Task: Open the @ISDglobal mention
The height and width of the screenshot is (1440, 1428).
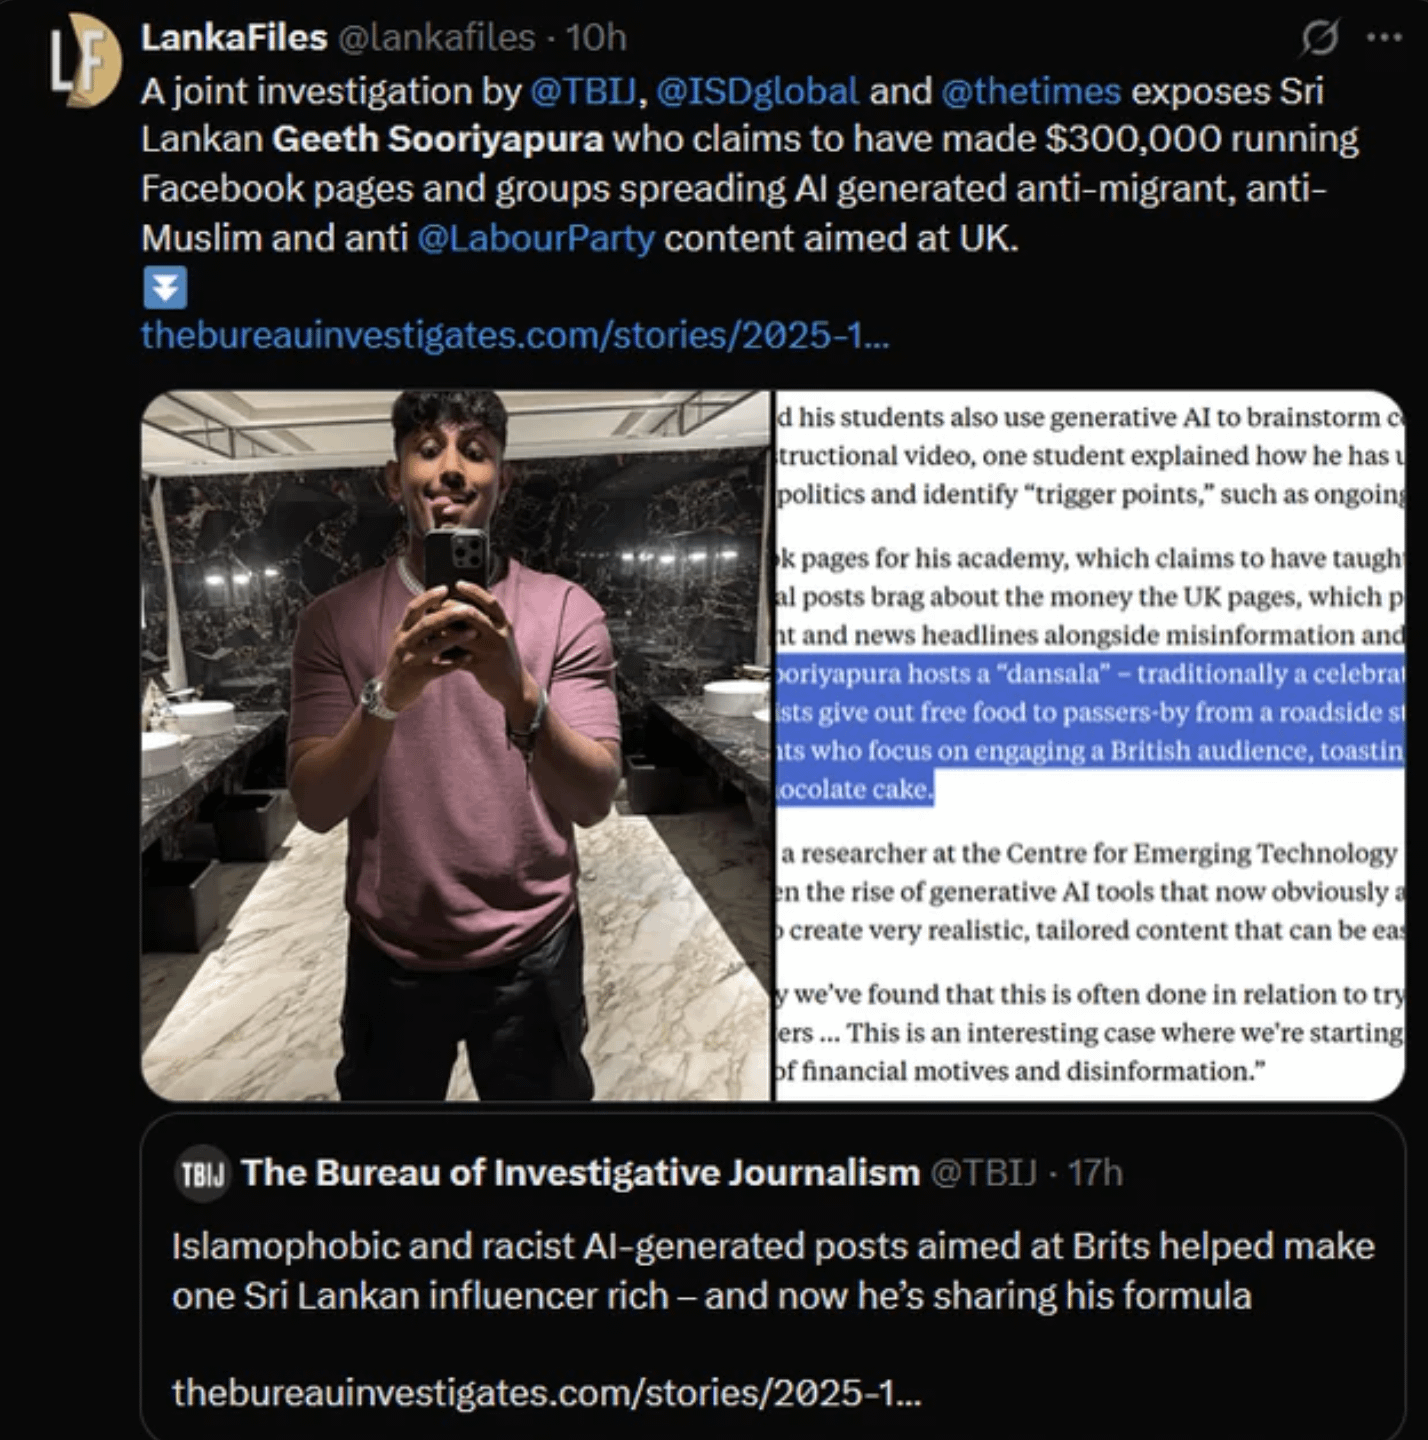Action: click(757, 91)
